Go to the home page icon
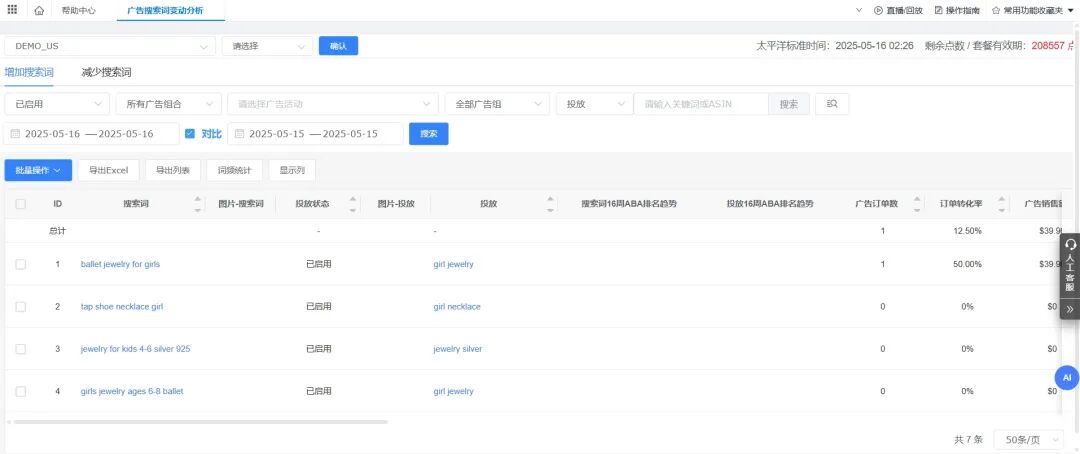Viewport: 1080px width, 454px height. [39, 10]
